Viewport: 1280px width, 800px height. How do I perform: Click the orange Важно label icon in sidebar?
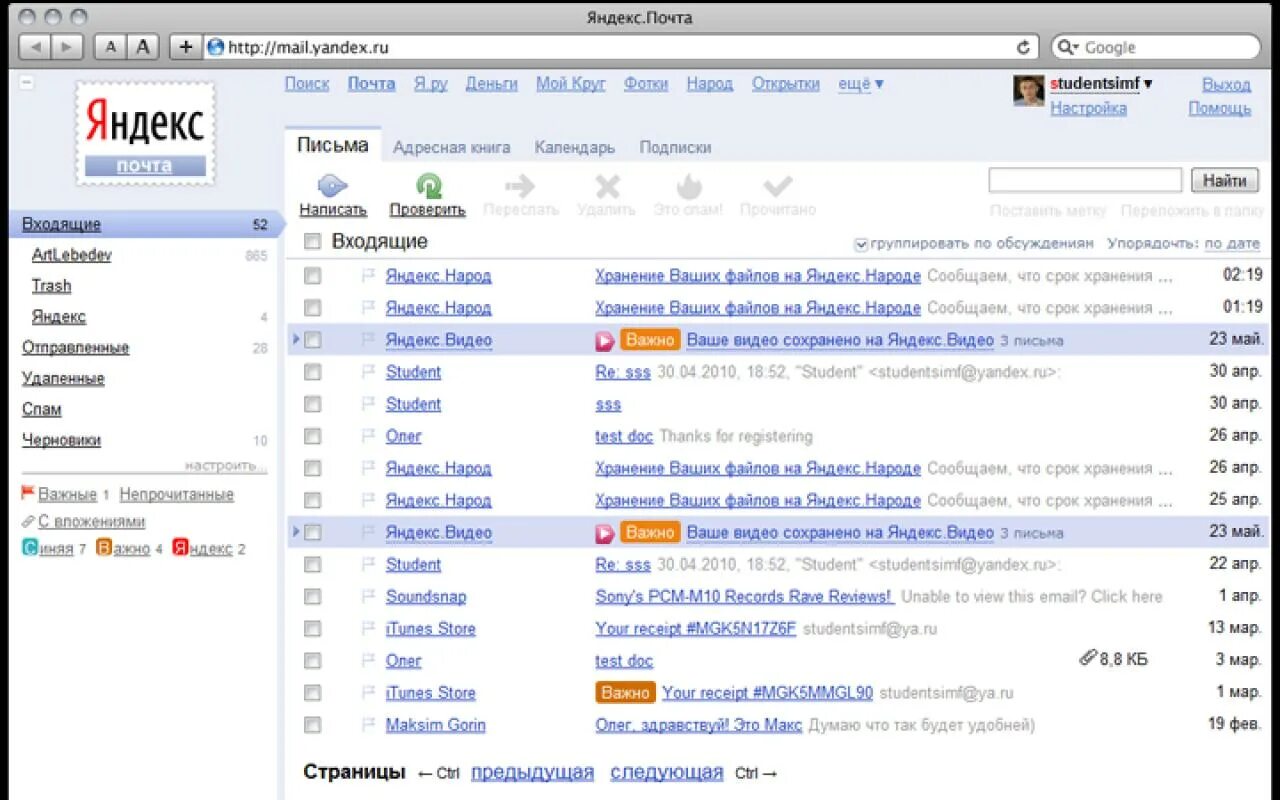pyautogui.click(x=103, y=547)
